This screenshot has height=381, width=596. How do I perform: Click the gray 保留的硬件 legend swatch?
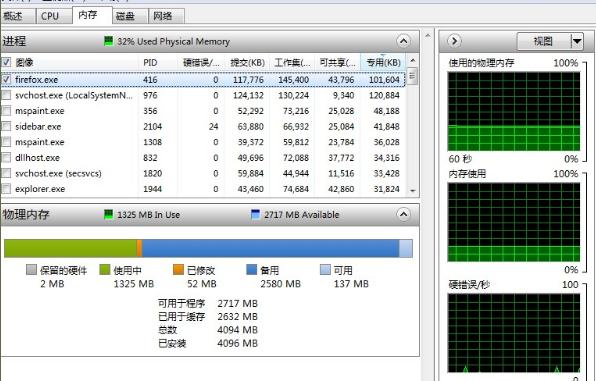[x=31, y=270]
